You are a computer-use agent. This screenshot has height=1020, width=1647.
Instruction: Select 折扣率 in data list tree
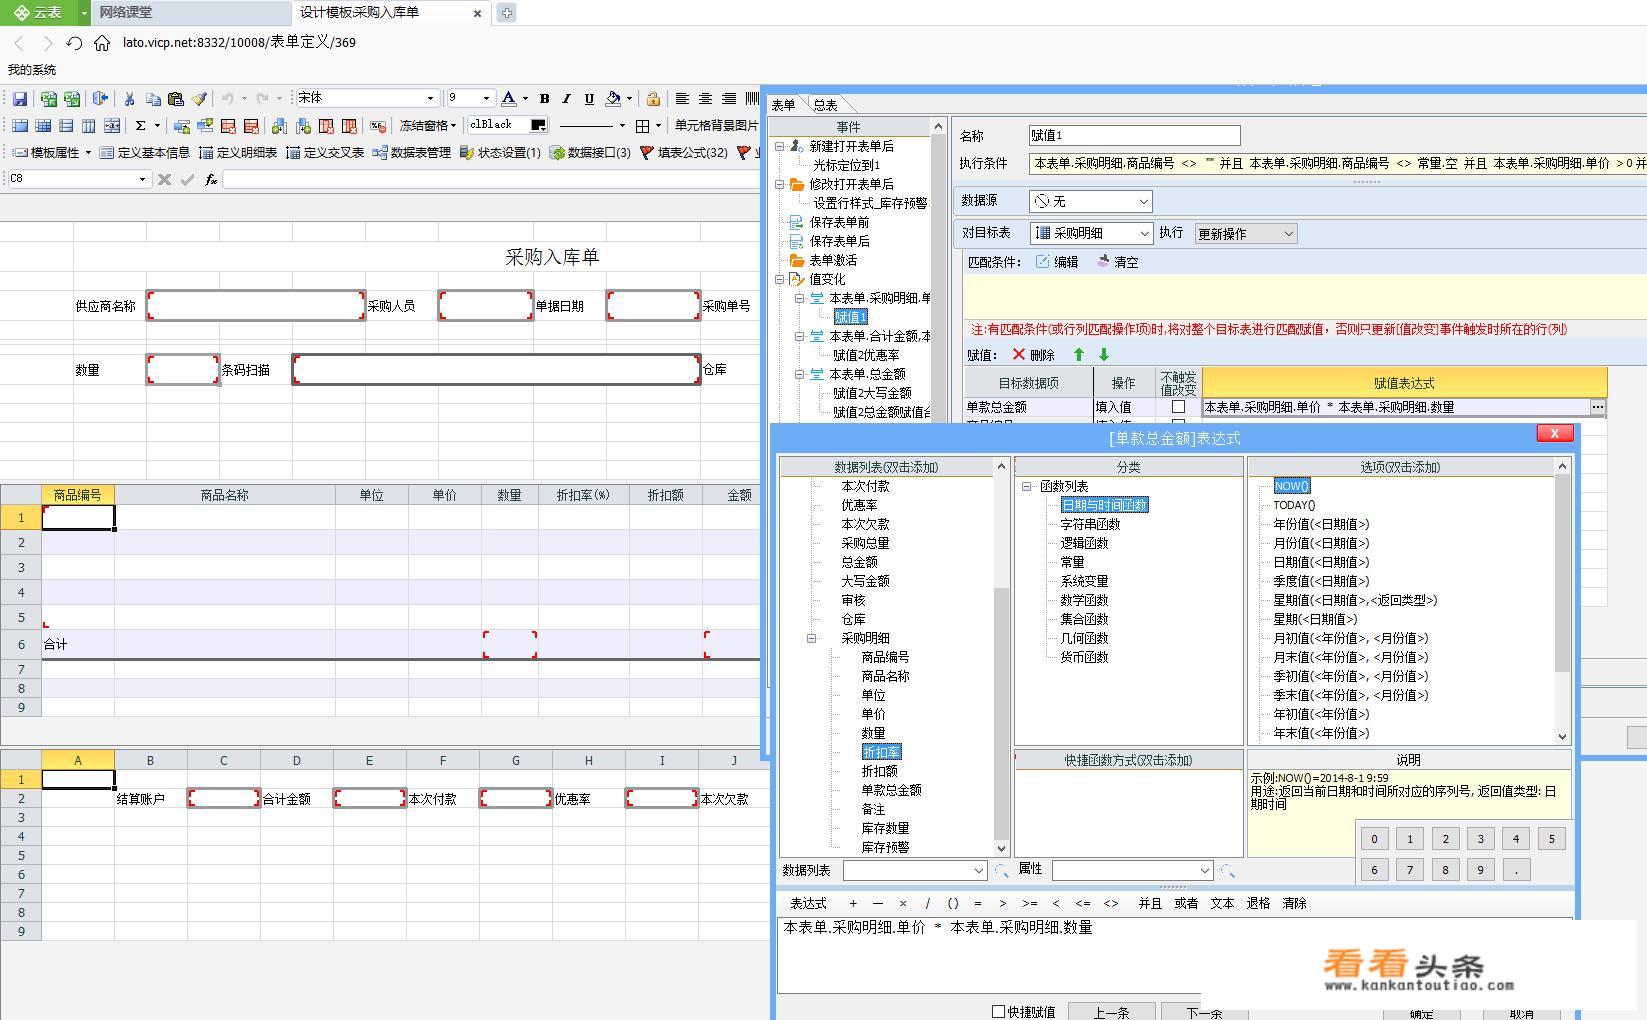[x=881, y=752]
